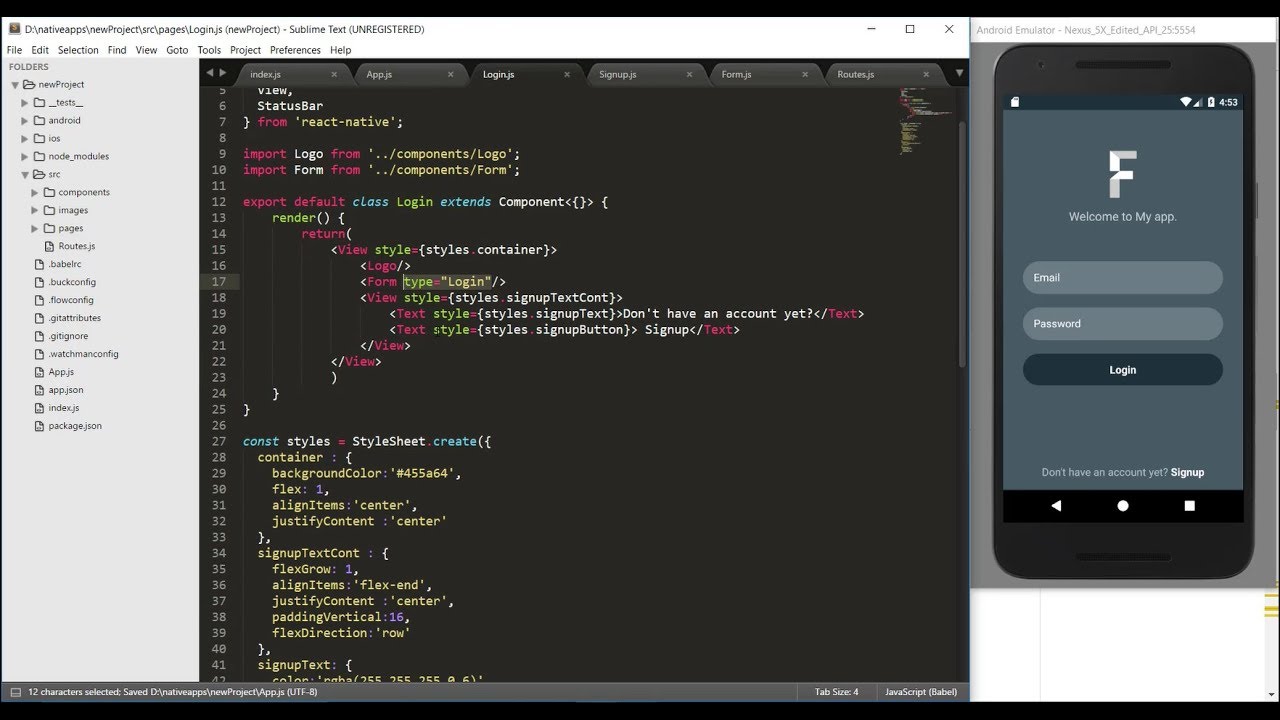Tap the Signup link in the emulator
Screen dimensions: 1280x720
(x=1187, y=472)
